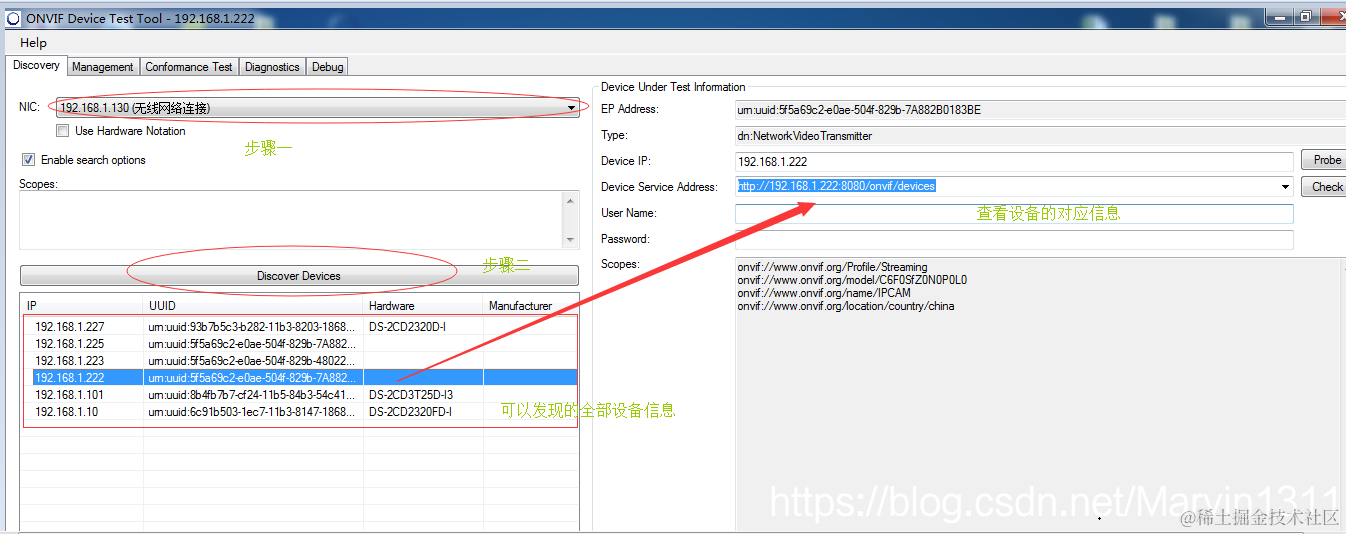
Task: Select device row 192.168.1.223
Action: click(300, 360)
